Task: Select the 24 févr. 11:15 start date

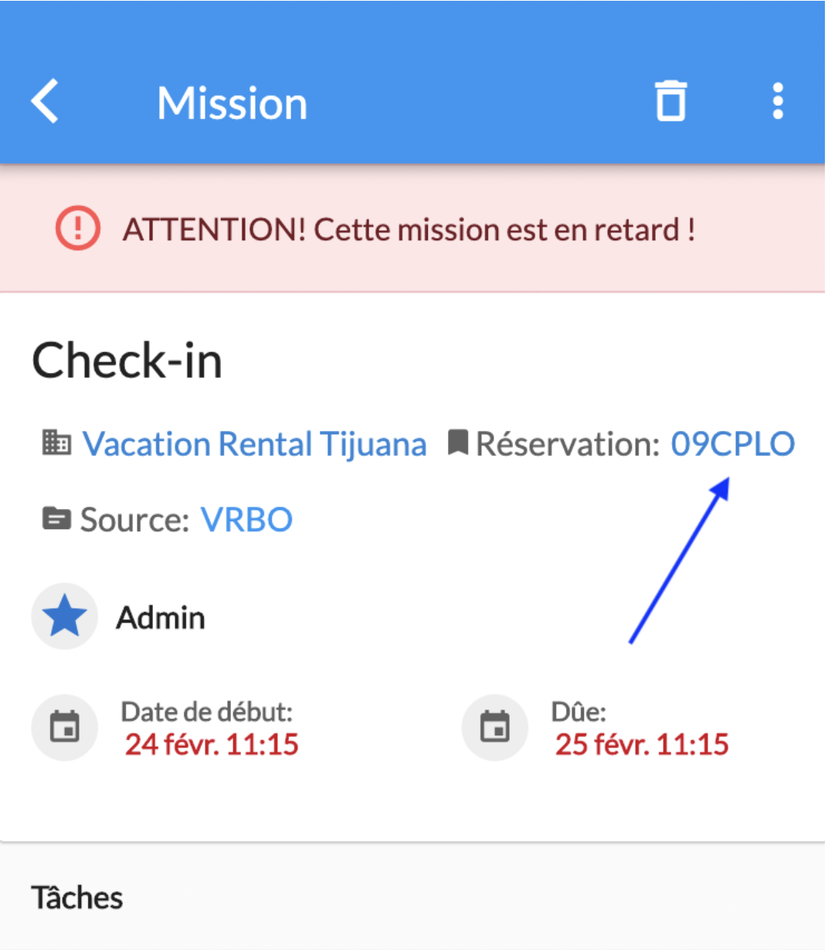Action: (211, 744)
